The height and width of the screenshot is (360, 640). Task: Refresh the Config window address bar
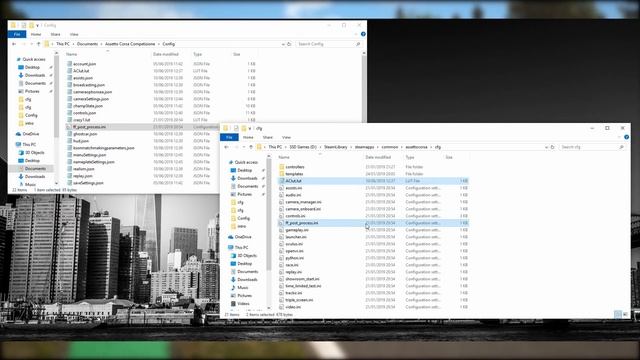click(289, 44)
